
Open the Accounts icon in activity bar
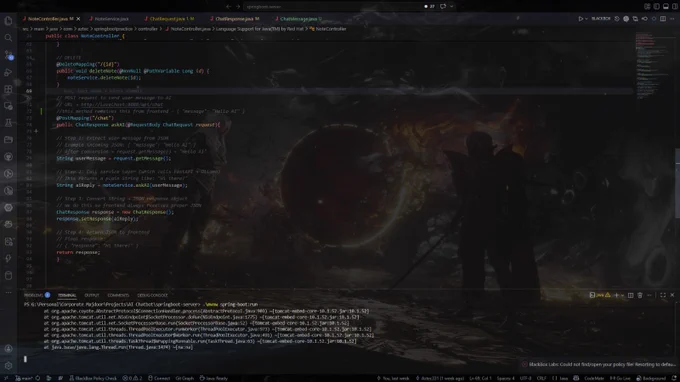[x=8, y=349]
